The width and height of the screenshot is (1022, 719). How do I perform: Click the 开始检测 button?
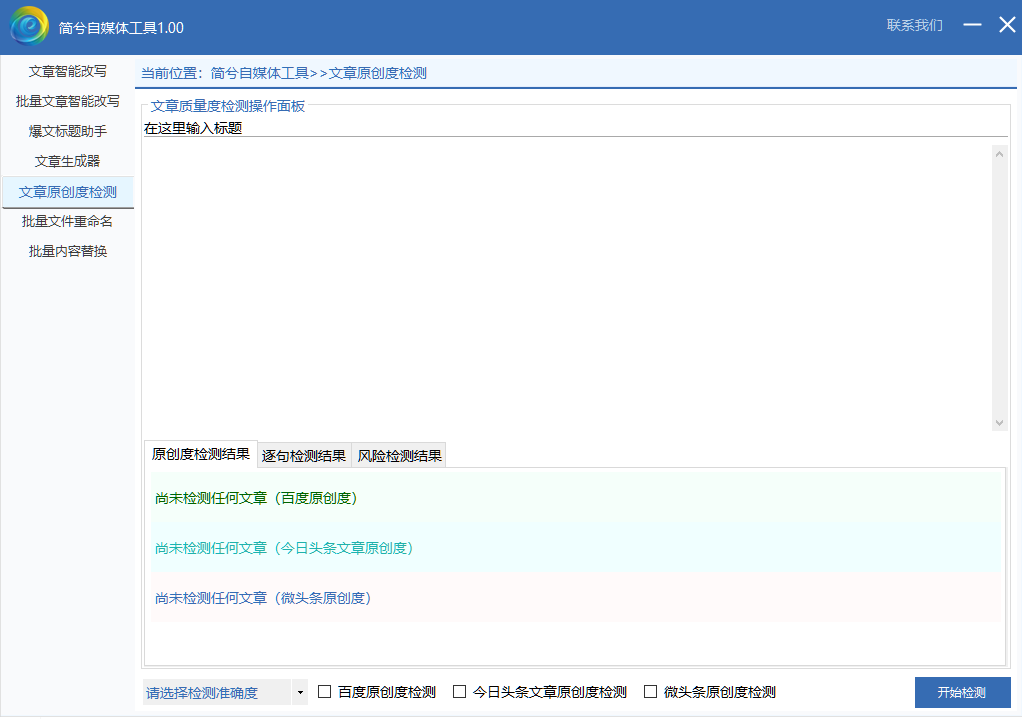pos(961,693)
